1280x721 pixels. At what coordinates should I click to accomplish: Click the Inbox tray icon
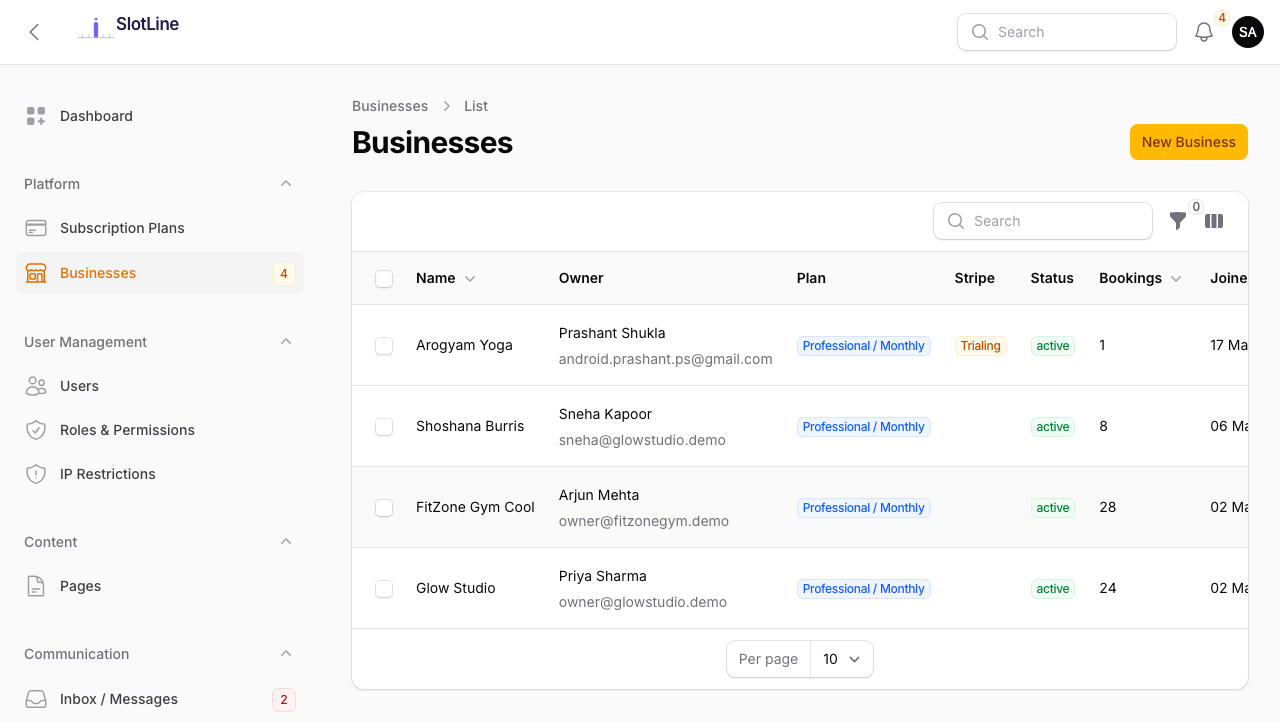[36, 699]
